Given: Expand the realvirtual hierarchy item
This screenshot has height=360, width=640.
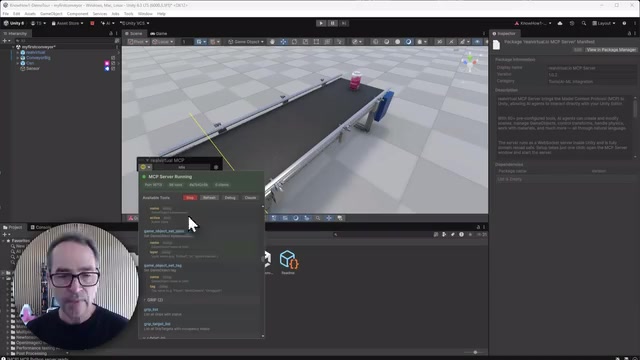Looking at the screenshot, I should 18,52.
